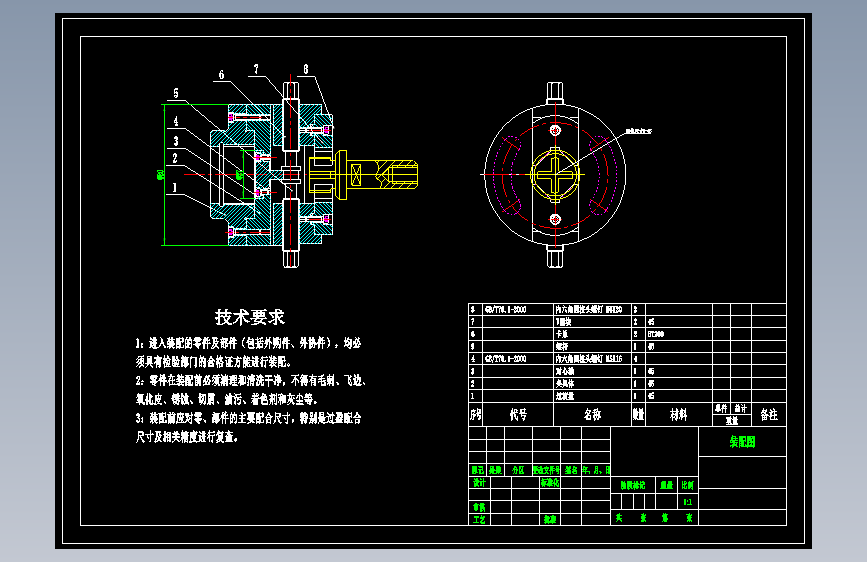
Task: Click the leader annotation text beside the circular view
Action: pos(638,131)
